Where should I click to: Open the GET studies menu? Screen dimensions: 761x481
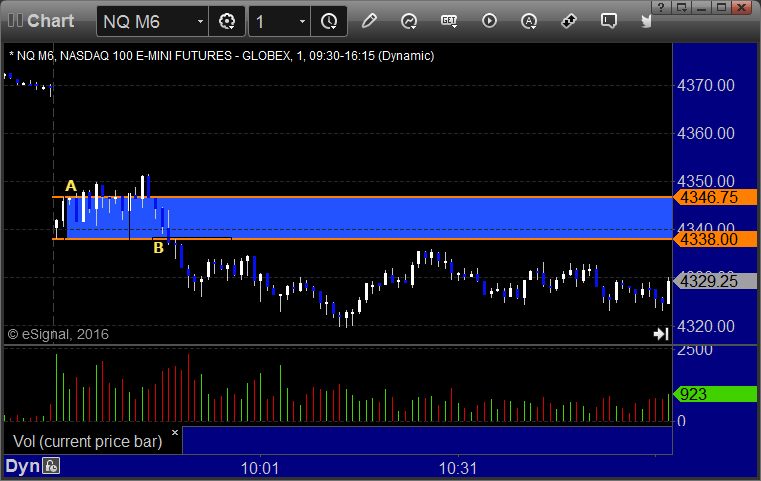click(x=449, y=21)
